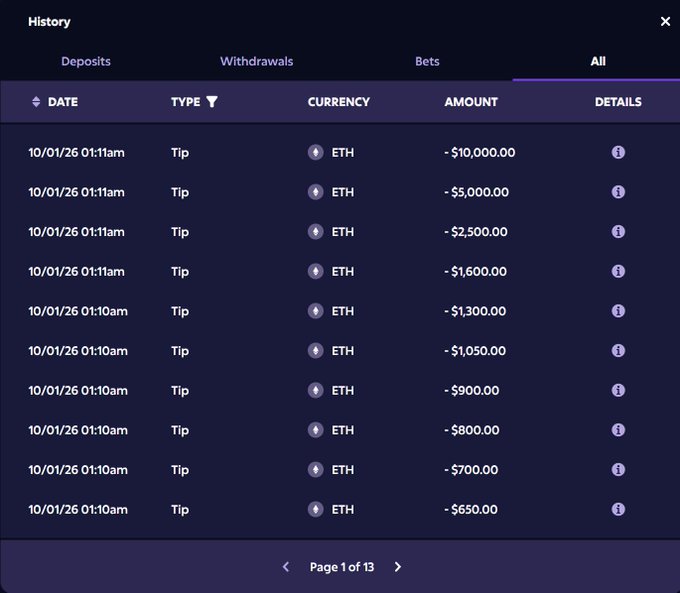This screenshot has width=680, height=593.
Task: Click the ETH coin icon in the $10,000.00 row
Action: click(x=316, y=152)
